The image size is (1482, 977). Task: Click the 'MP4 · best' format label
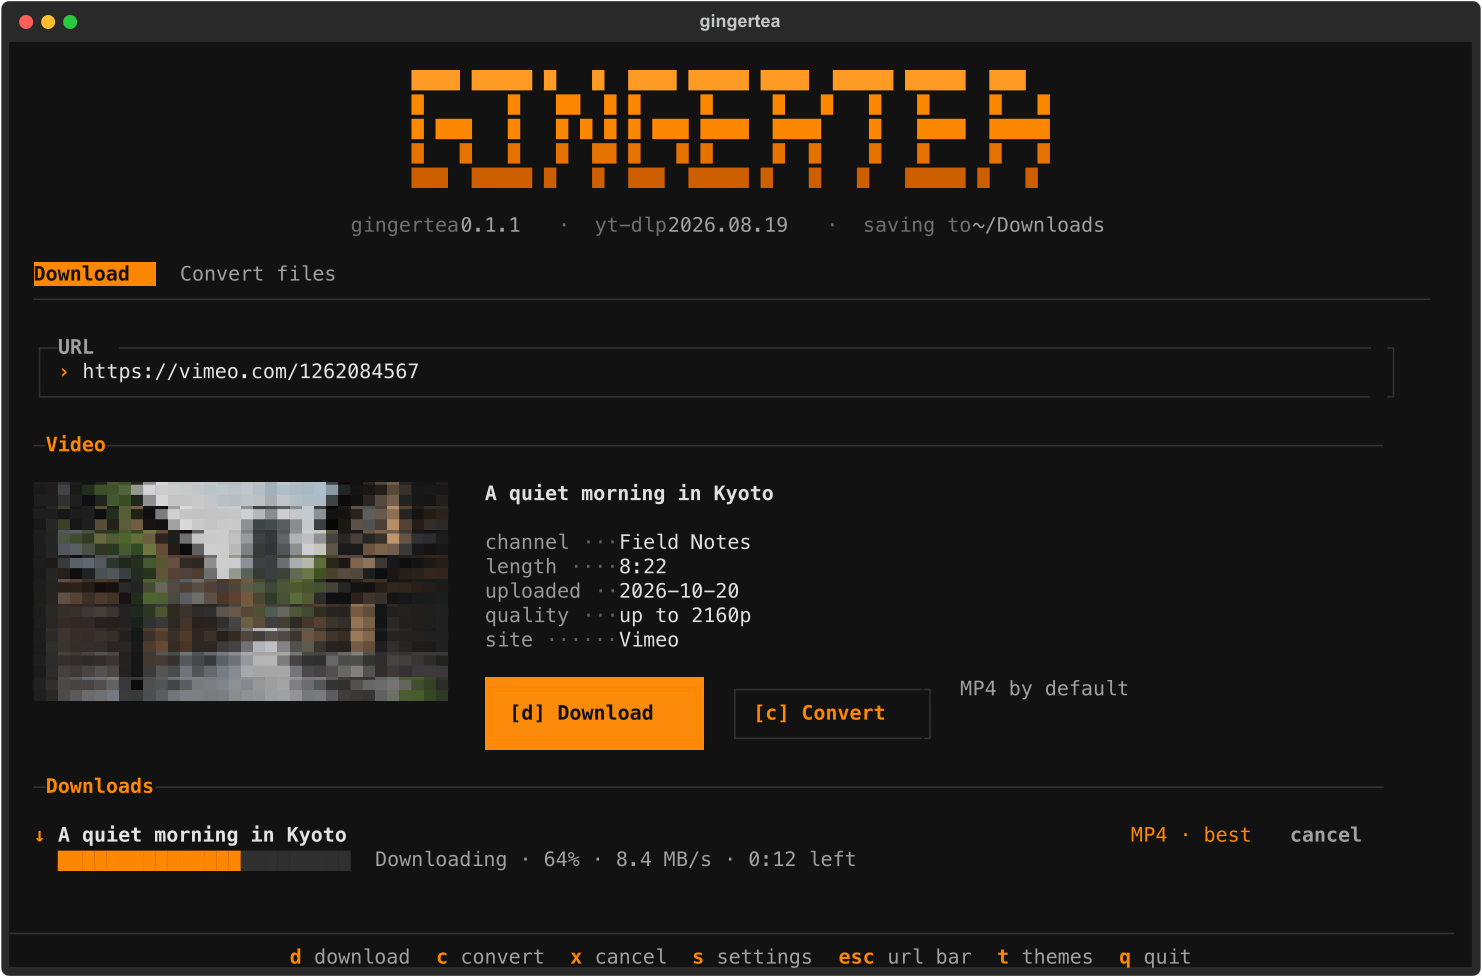pyautogui.click(x=1190, y=835)
